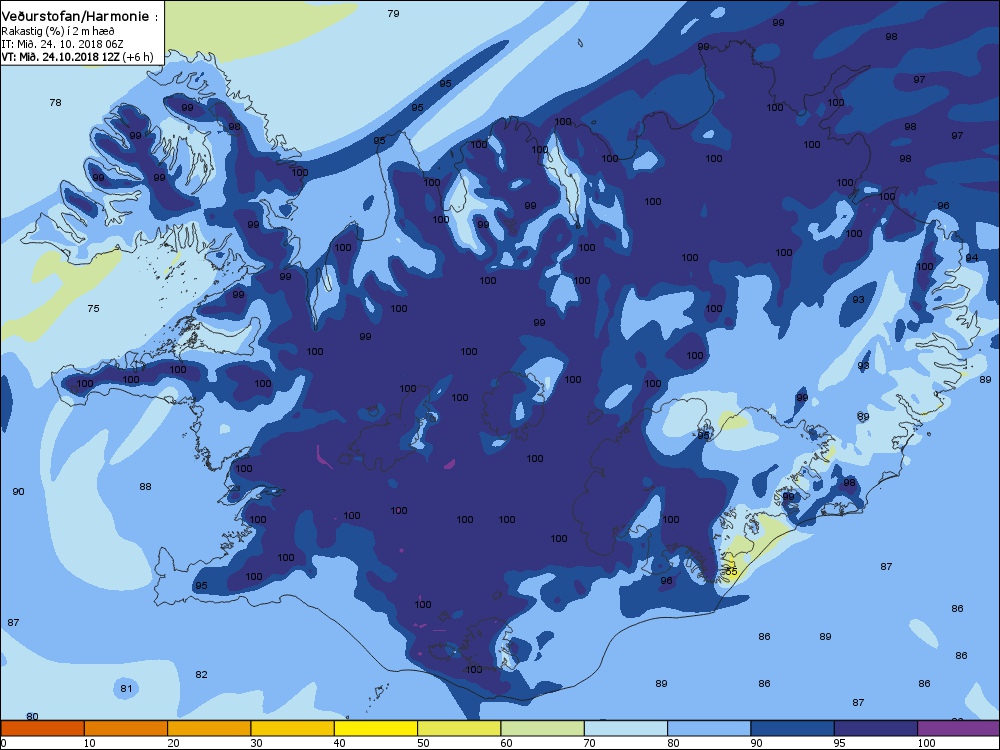This screenshot has height=750, width=1000.
Task: Click the legend tick label 70
Action: 589,743
